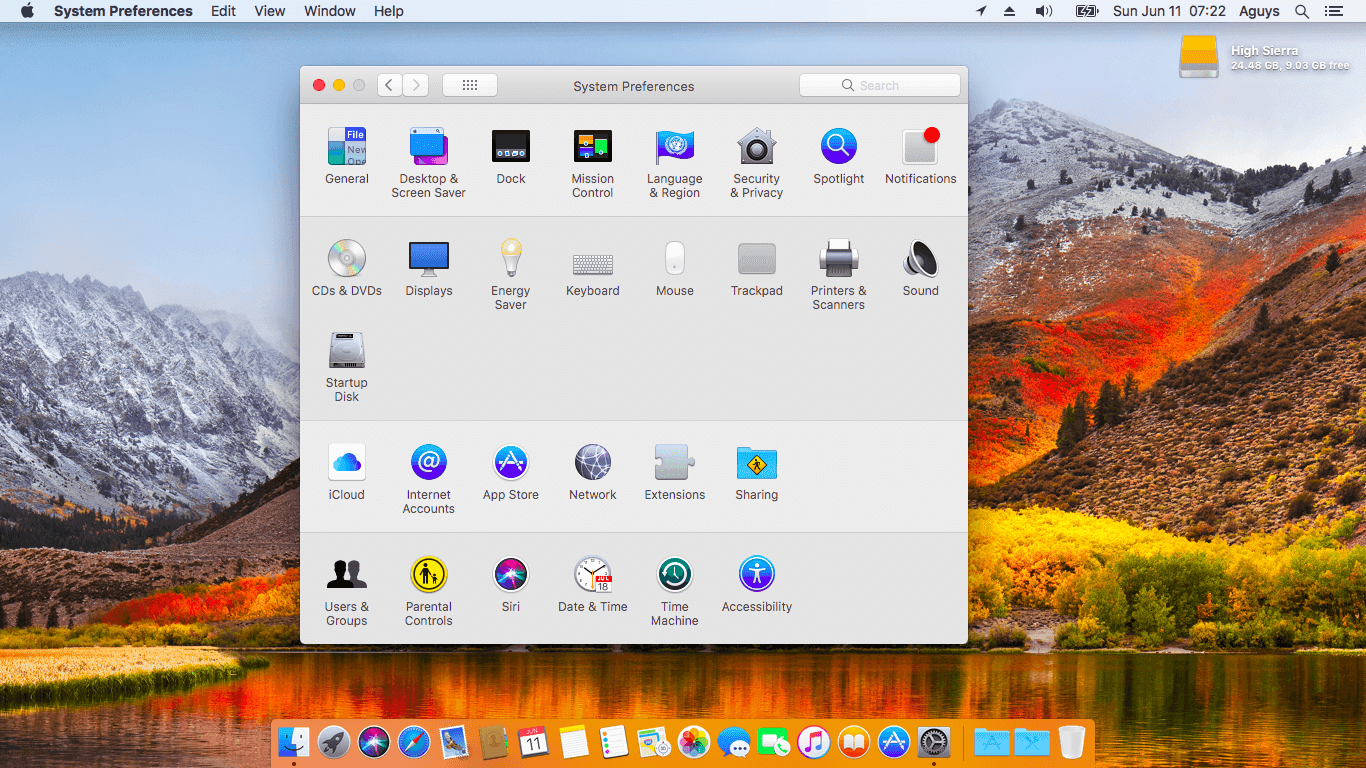Select the High Sierra disk on desktop

click(x=1199, y=57)
